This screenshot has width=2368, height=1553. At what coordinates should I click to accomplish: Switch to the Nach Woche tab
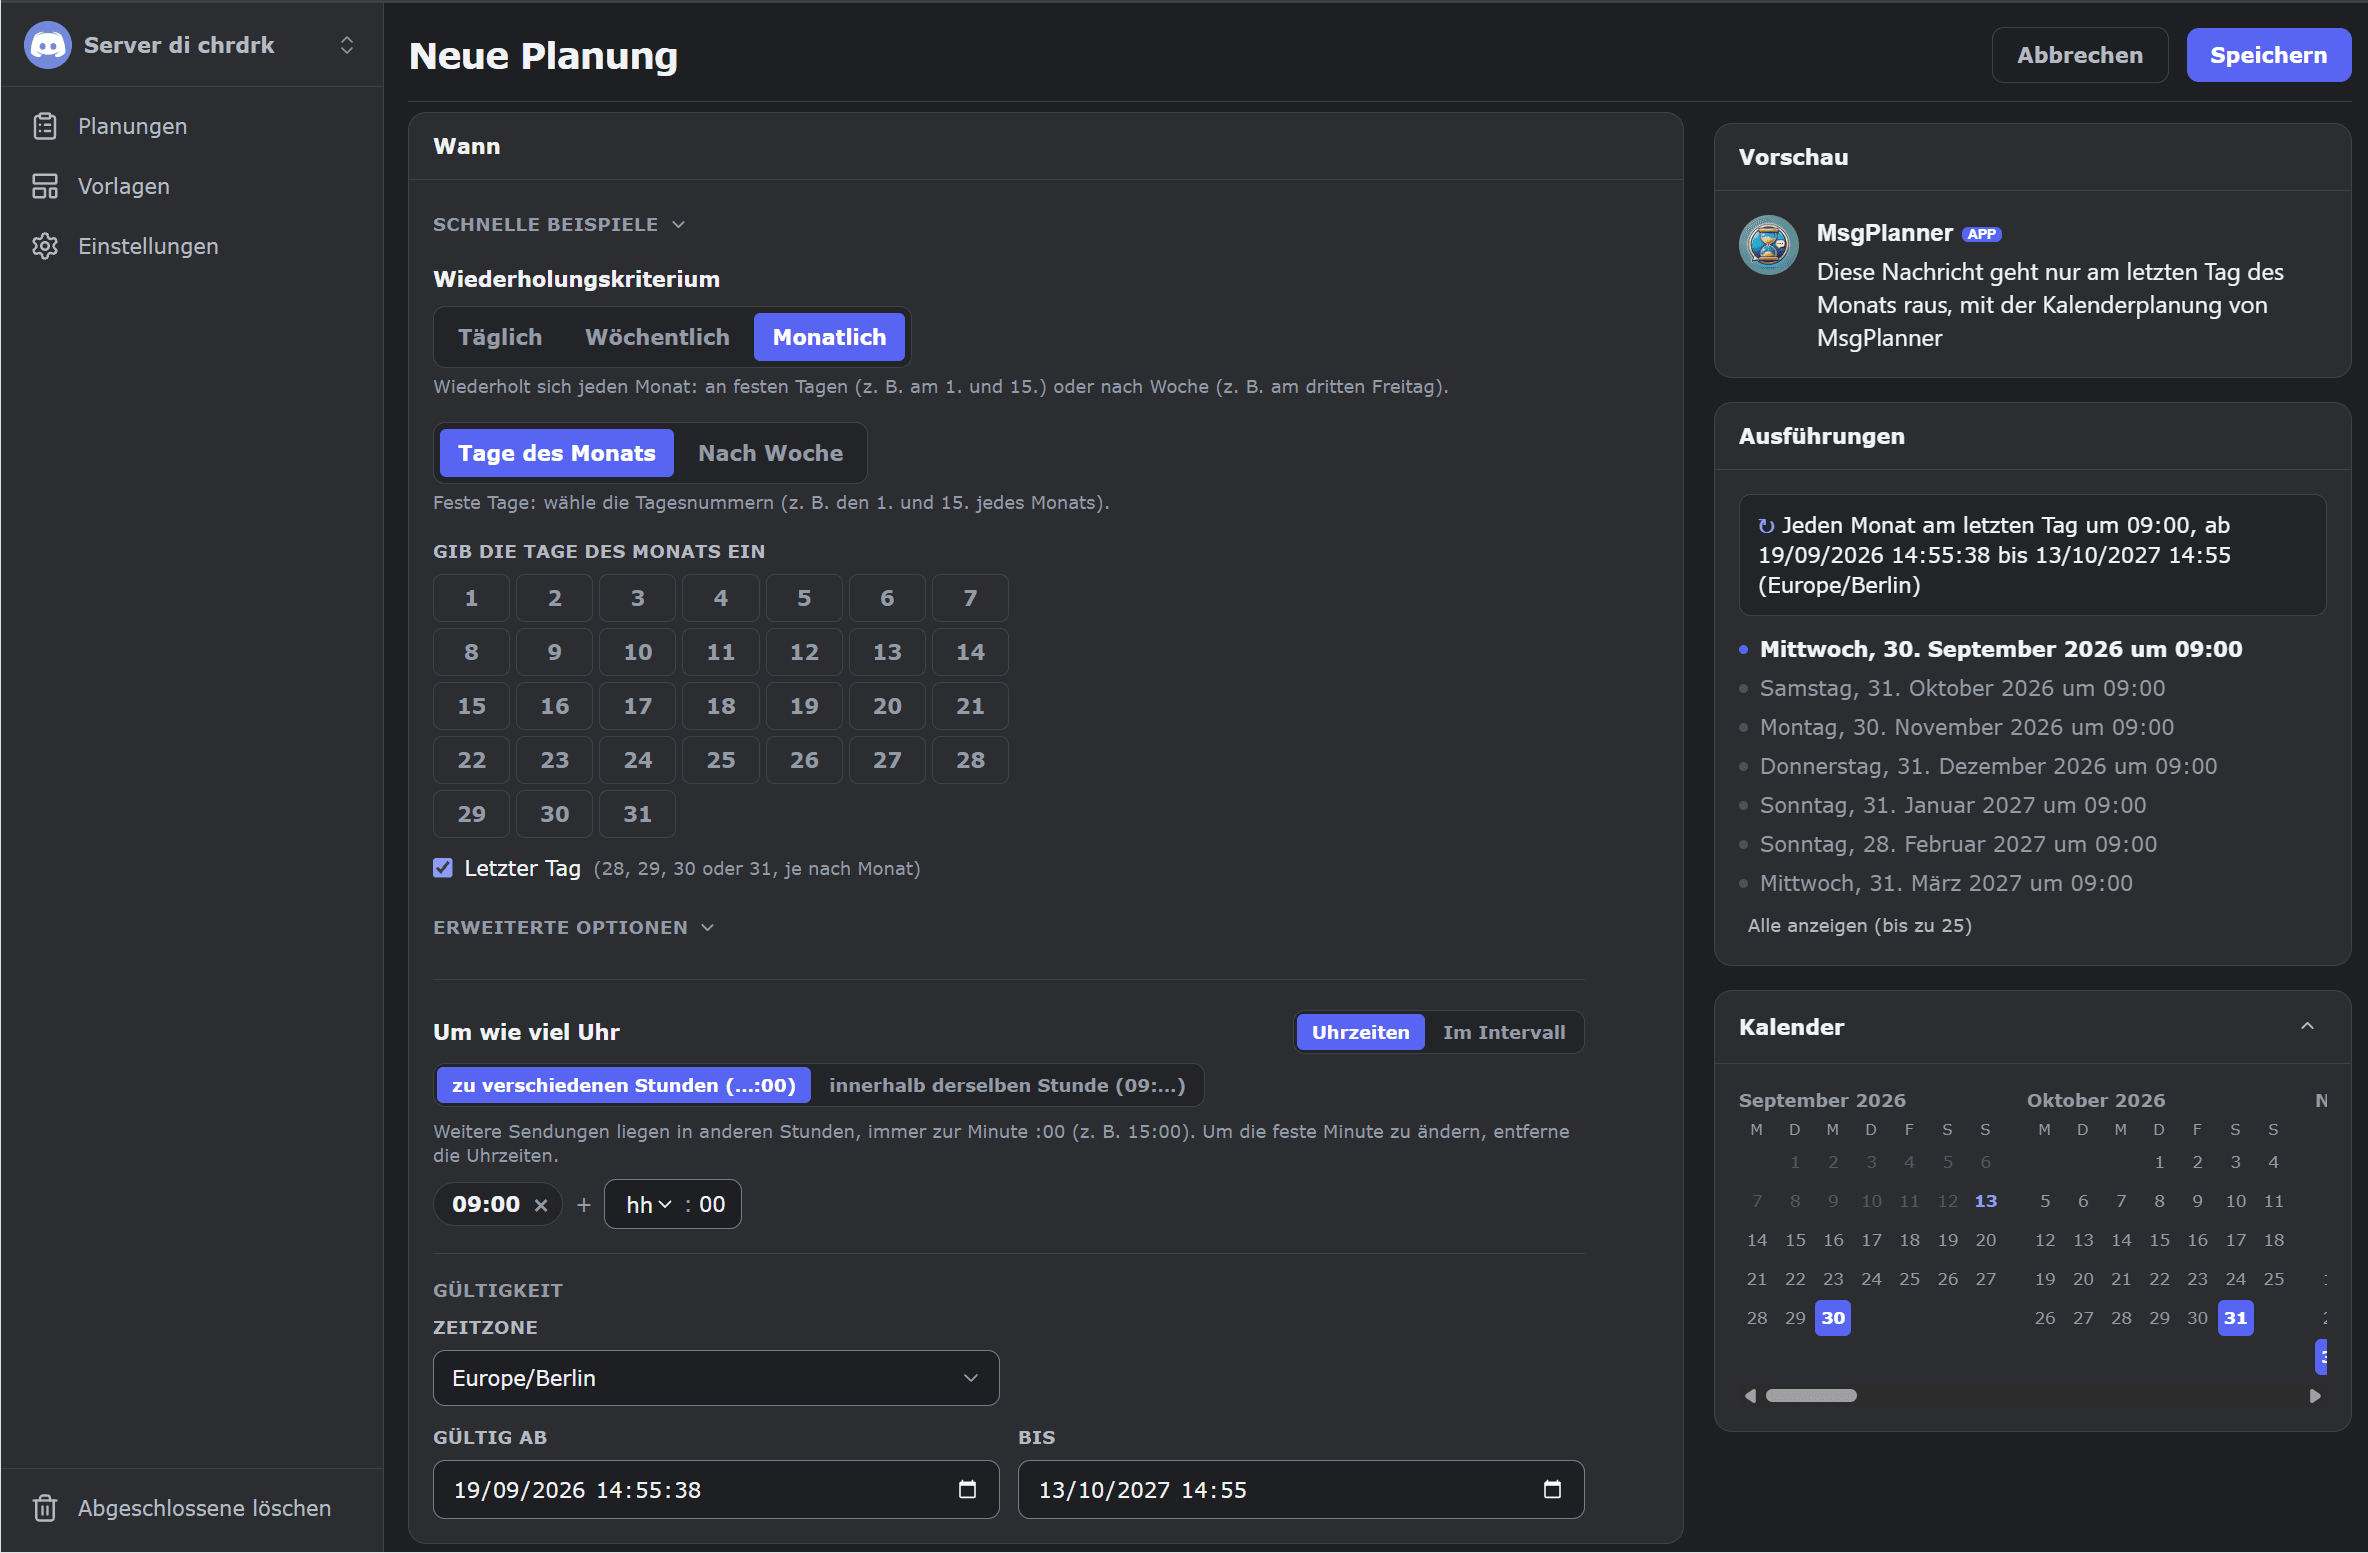coord(770,453)
